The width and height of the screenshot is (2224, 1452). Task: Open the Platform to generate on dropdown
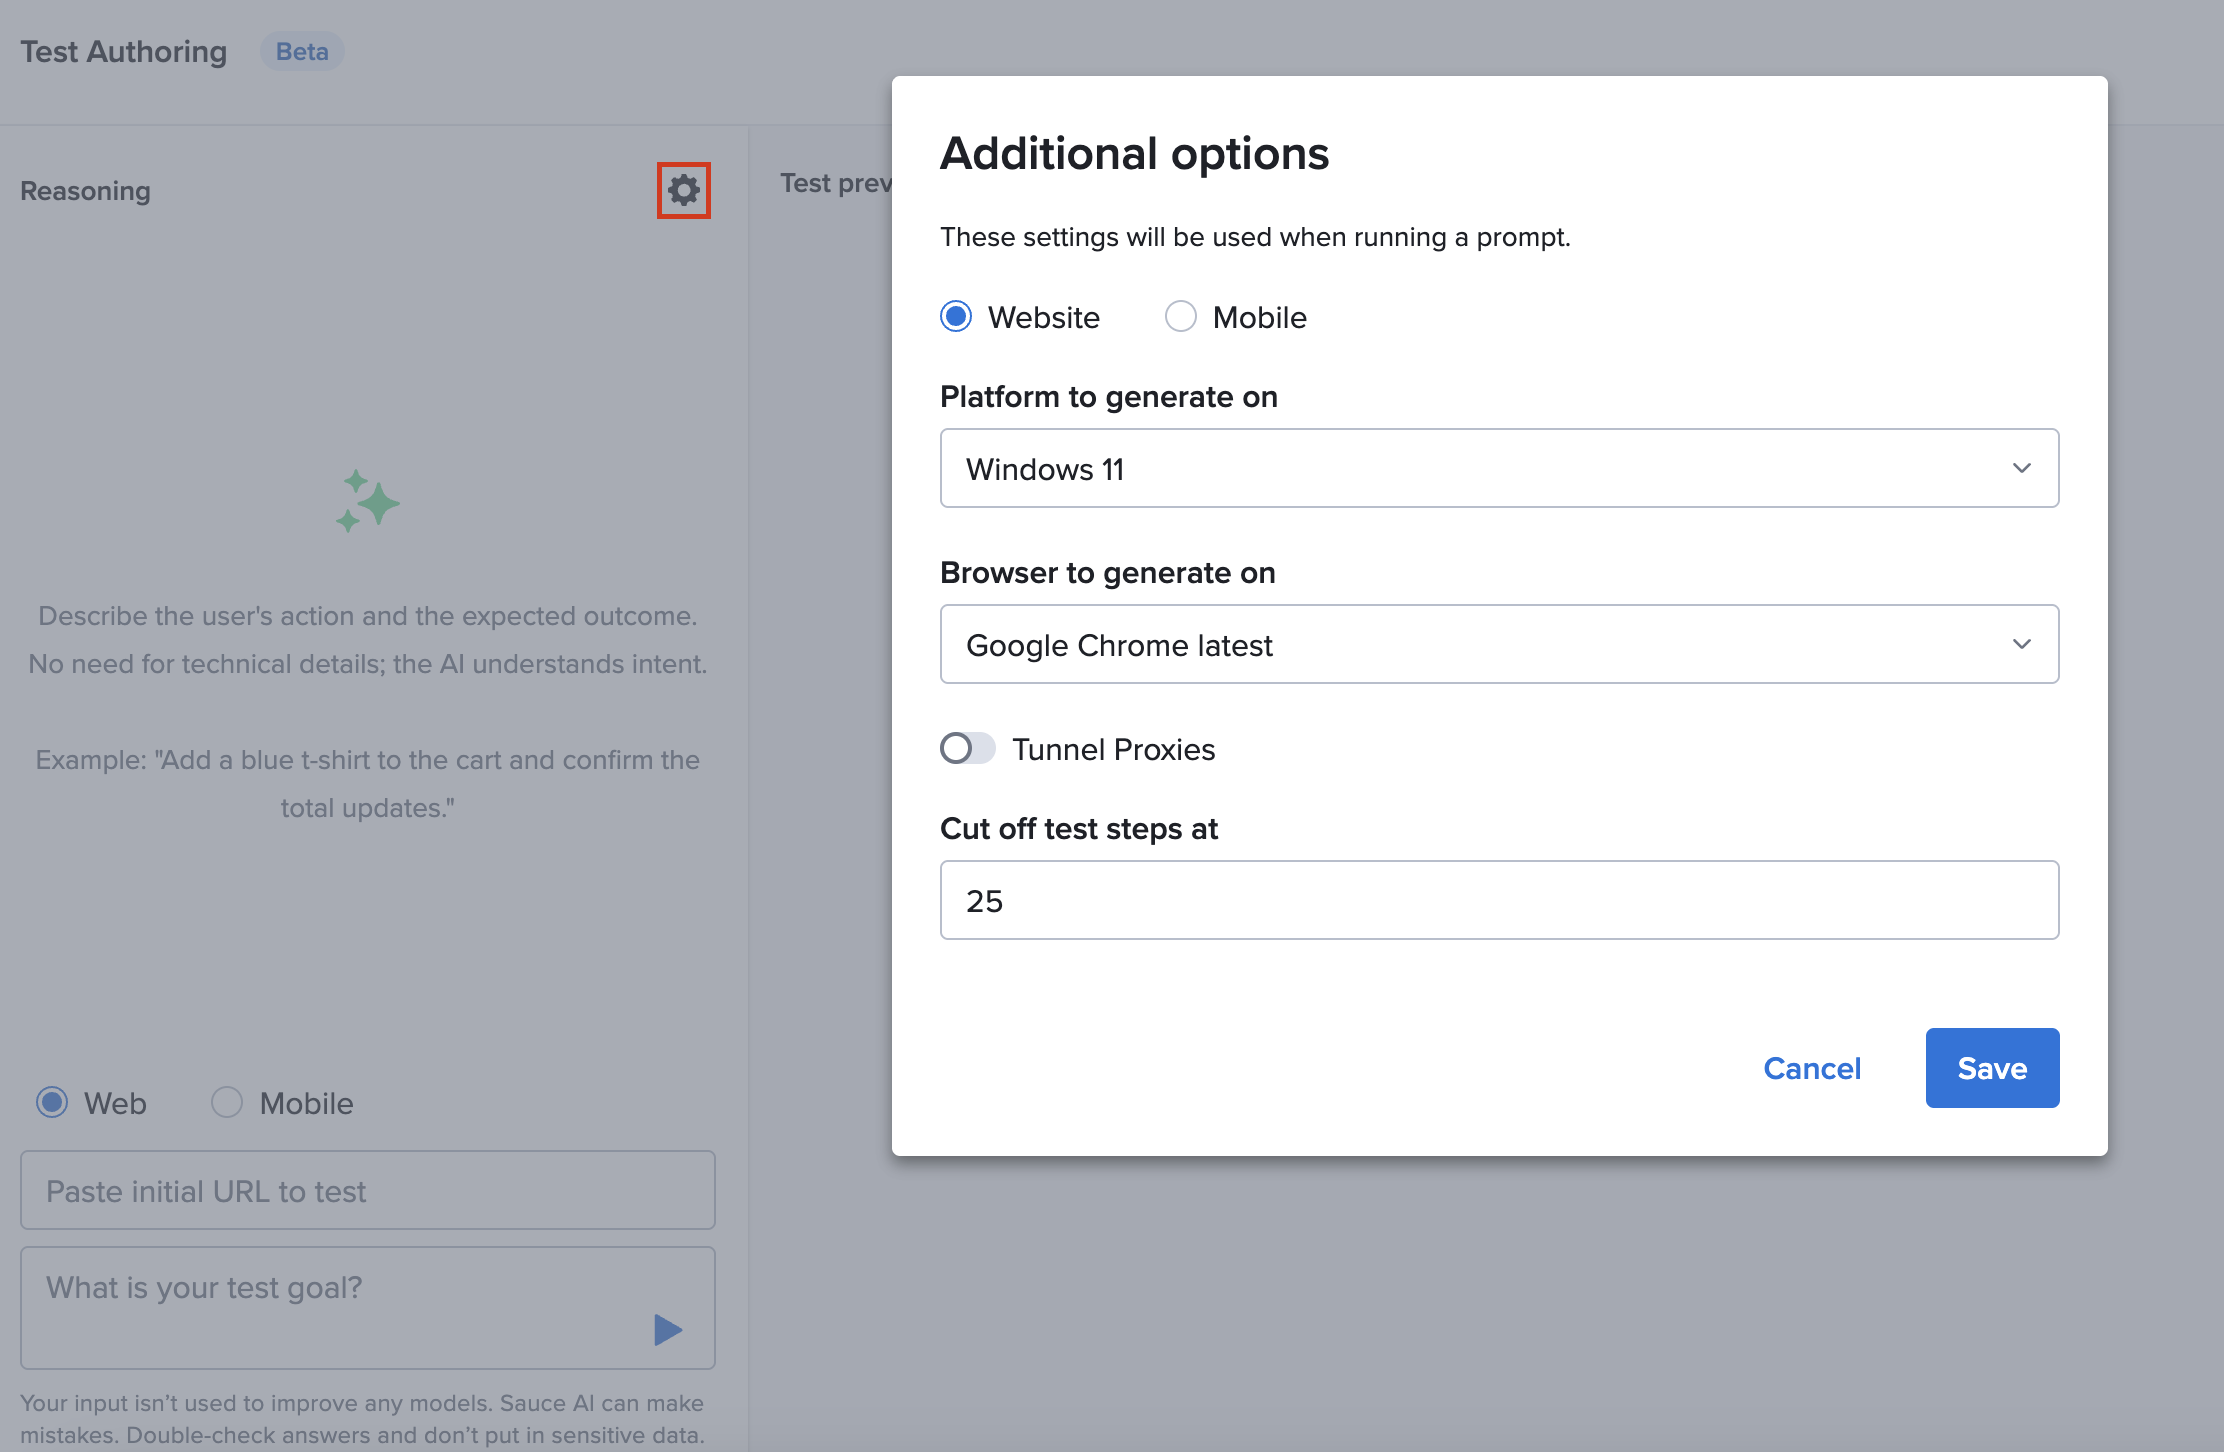pyautogui.click(x=1498, y=468)
